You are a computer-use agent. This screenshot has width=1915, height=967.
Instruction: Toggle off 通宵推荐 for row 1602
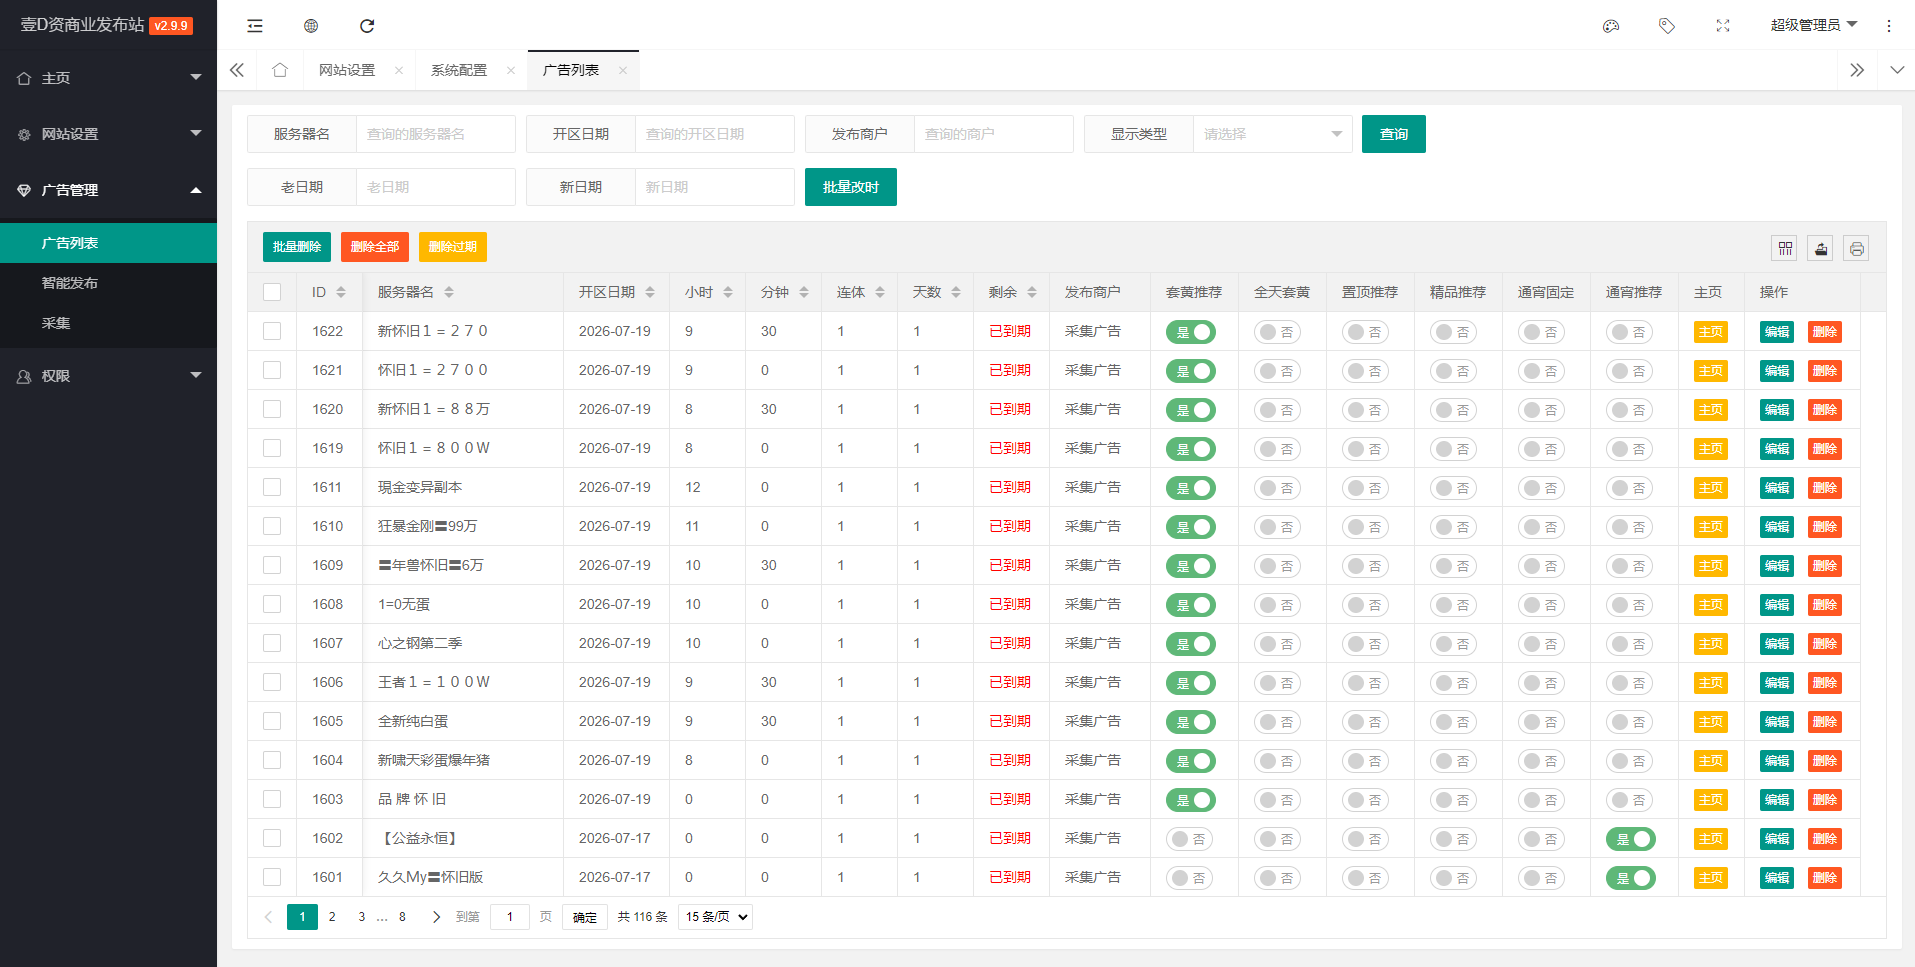coord(1631,839)
